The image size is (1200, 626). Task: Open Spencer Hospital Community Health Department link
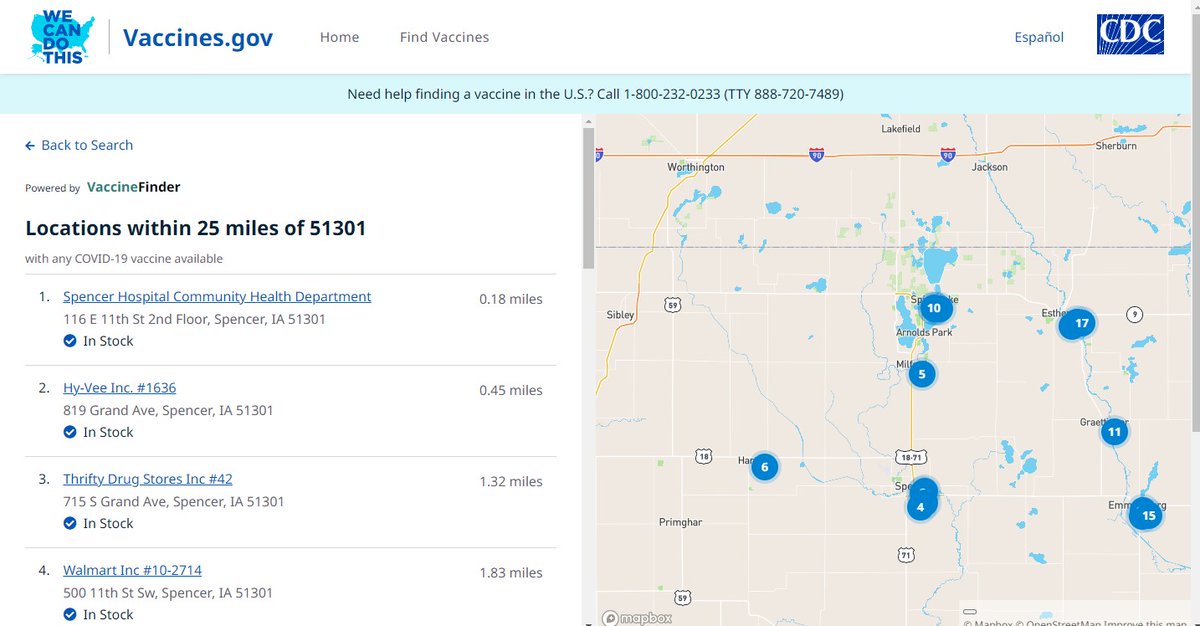[217, 297]
